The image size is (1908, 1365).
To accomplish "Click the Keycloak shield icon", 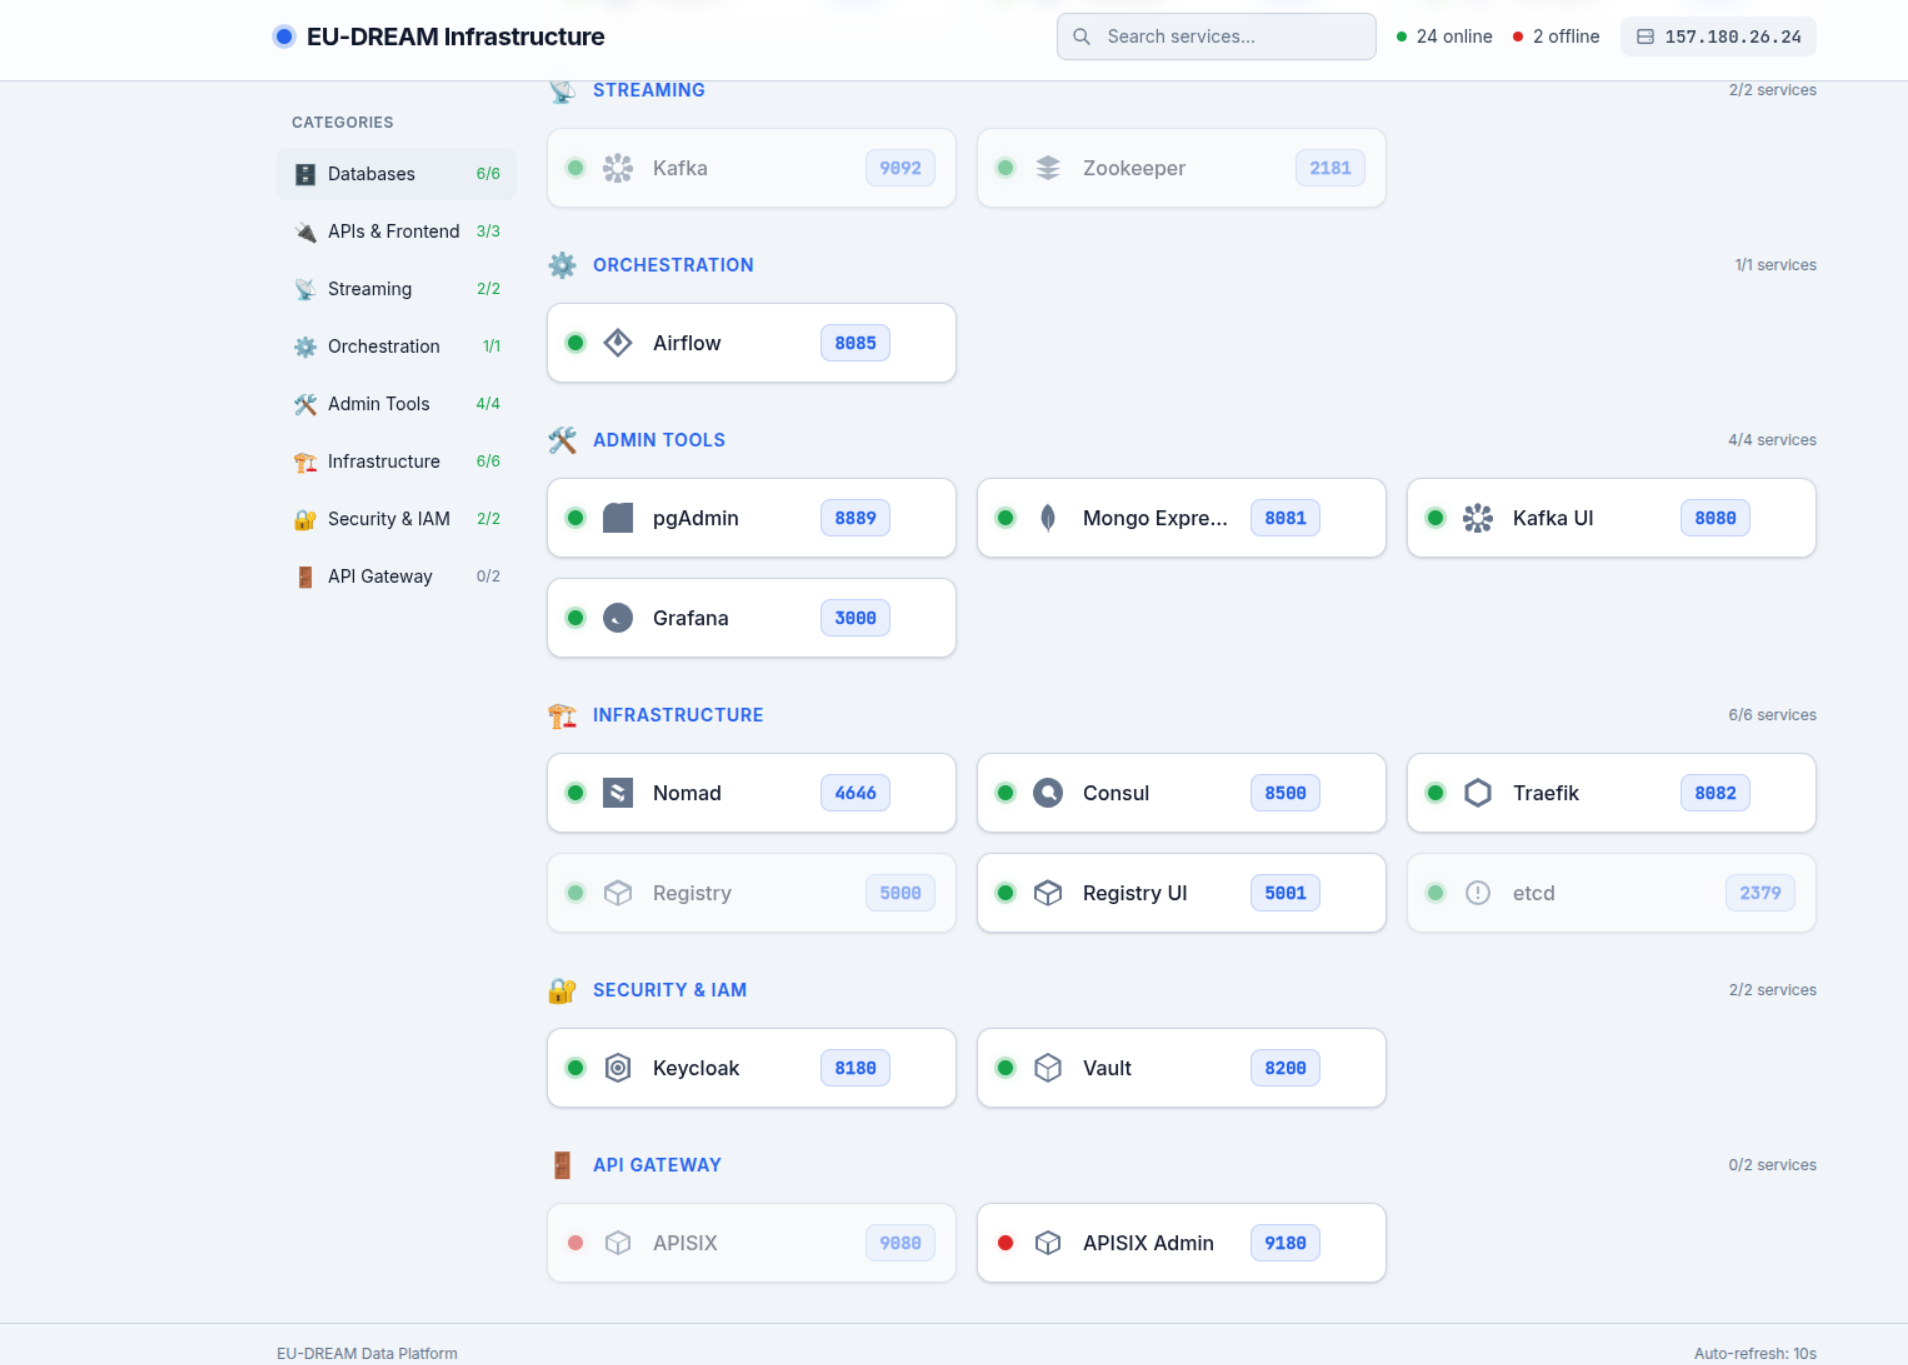I will coord(618,1068).
